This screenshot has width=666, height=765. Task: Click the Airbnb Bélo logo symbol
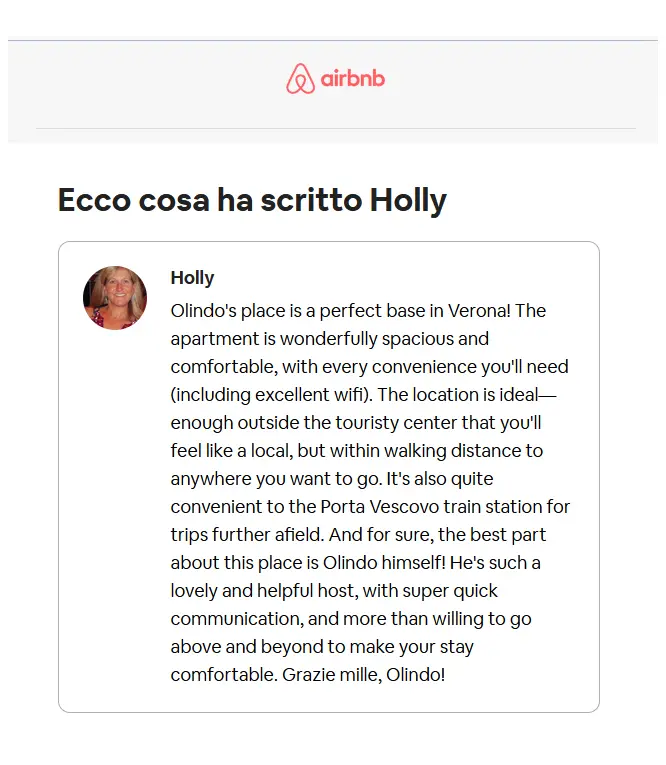(300, 79)
